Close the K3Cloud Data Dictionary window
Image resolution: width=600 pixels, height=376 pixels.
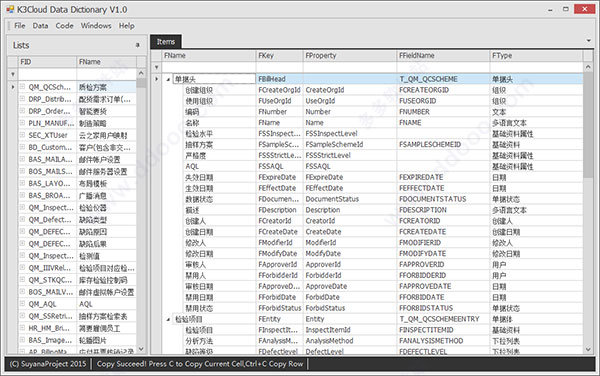click(x=584, y=9)
